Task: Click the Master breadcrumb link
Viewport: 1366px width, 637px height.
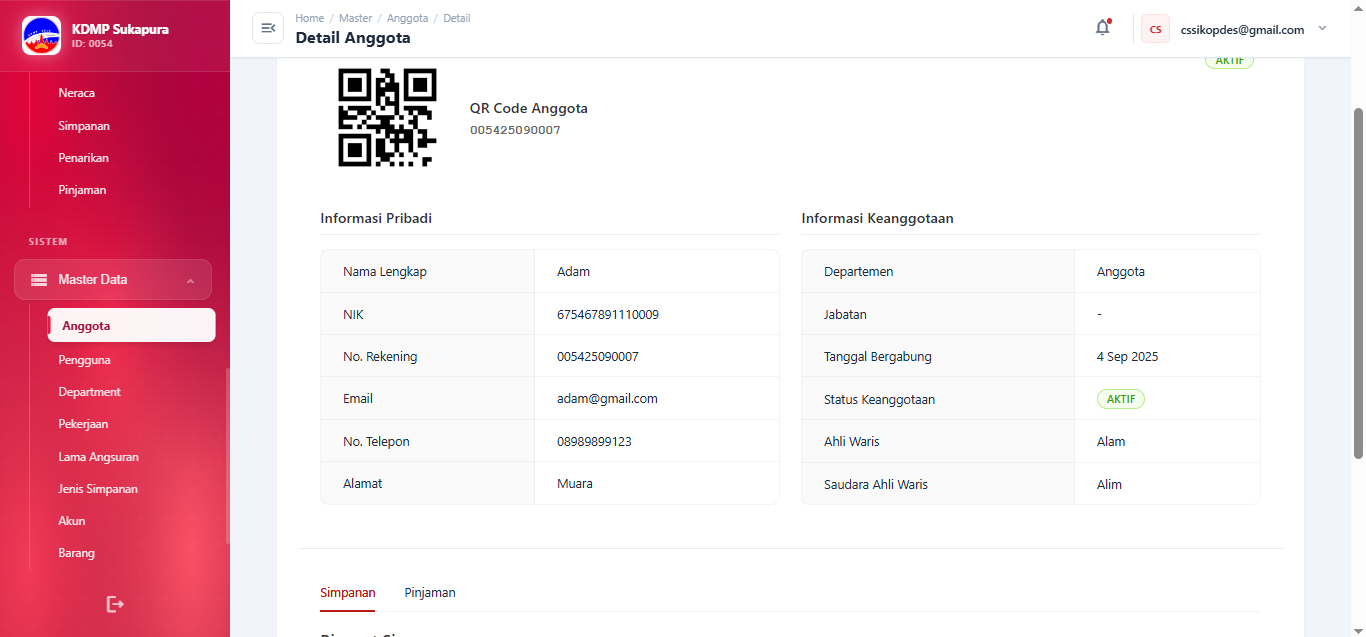Action: [355, 18]
